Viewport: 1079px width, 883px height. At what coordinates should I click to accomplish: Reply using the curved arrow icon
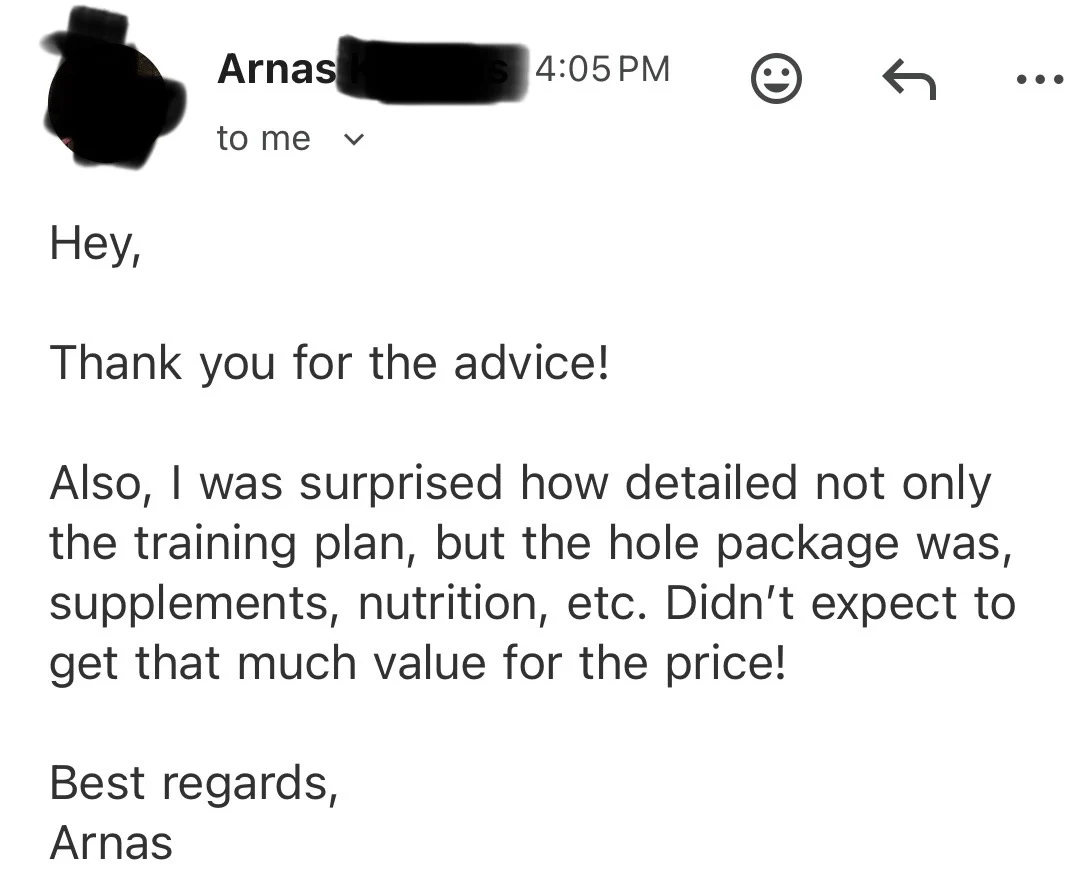[x=909, y=79]
